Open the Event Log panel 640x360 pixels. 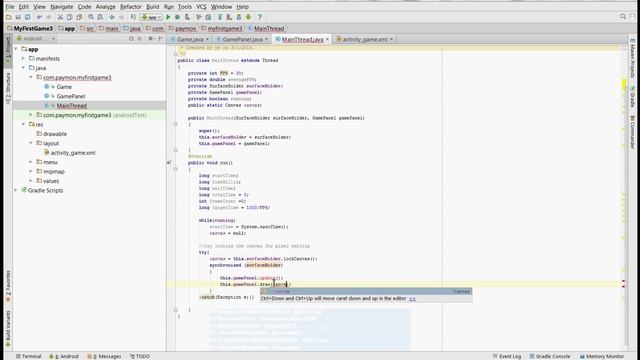click(x=507, y=356)
